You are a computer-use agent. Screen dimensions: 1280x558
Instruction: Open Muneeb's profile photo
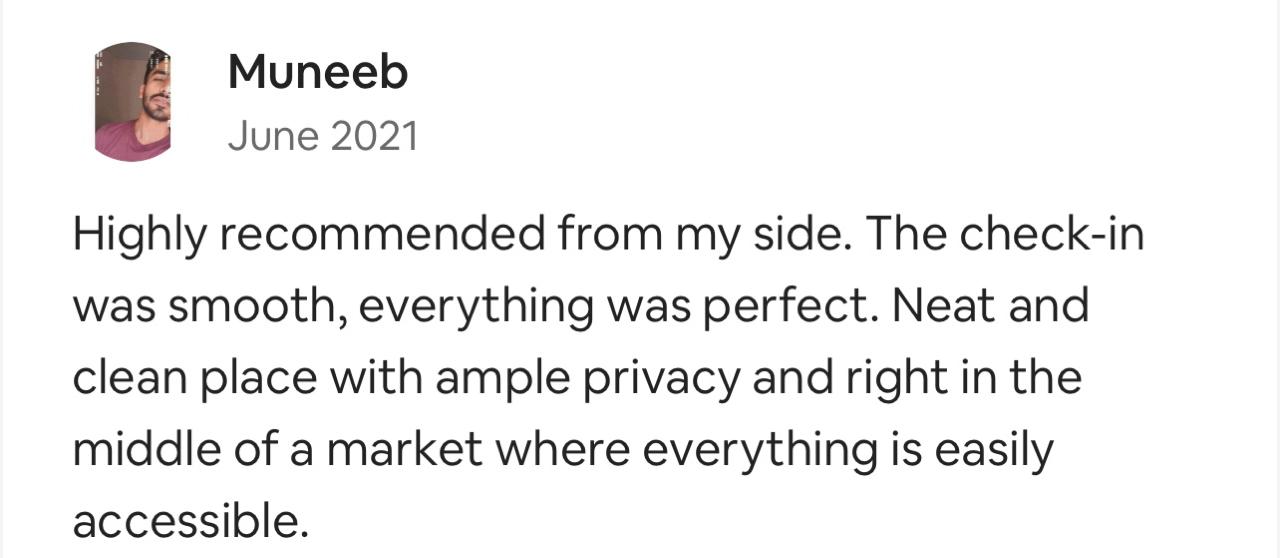click(x=132, y=102)
